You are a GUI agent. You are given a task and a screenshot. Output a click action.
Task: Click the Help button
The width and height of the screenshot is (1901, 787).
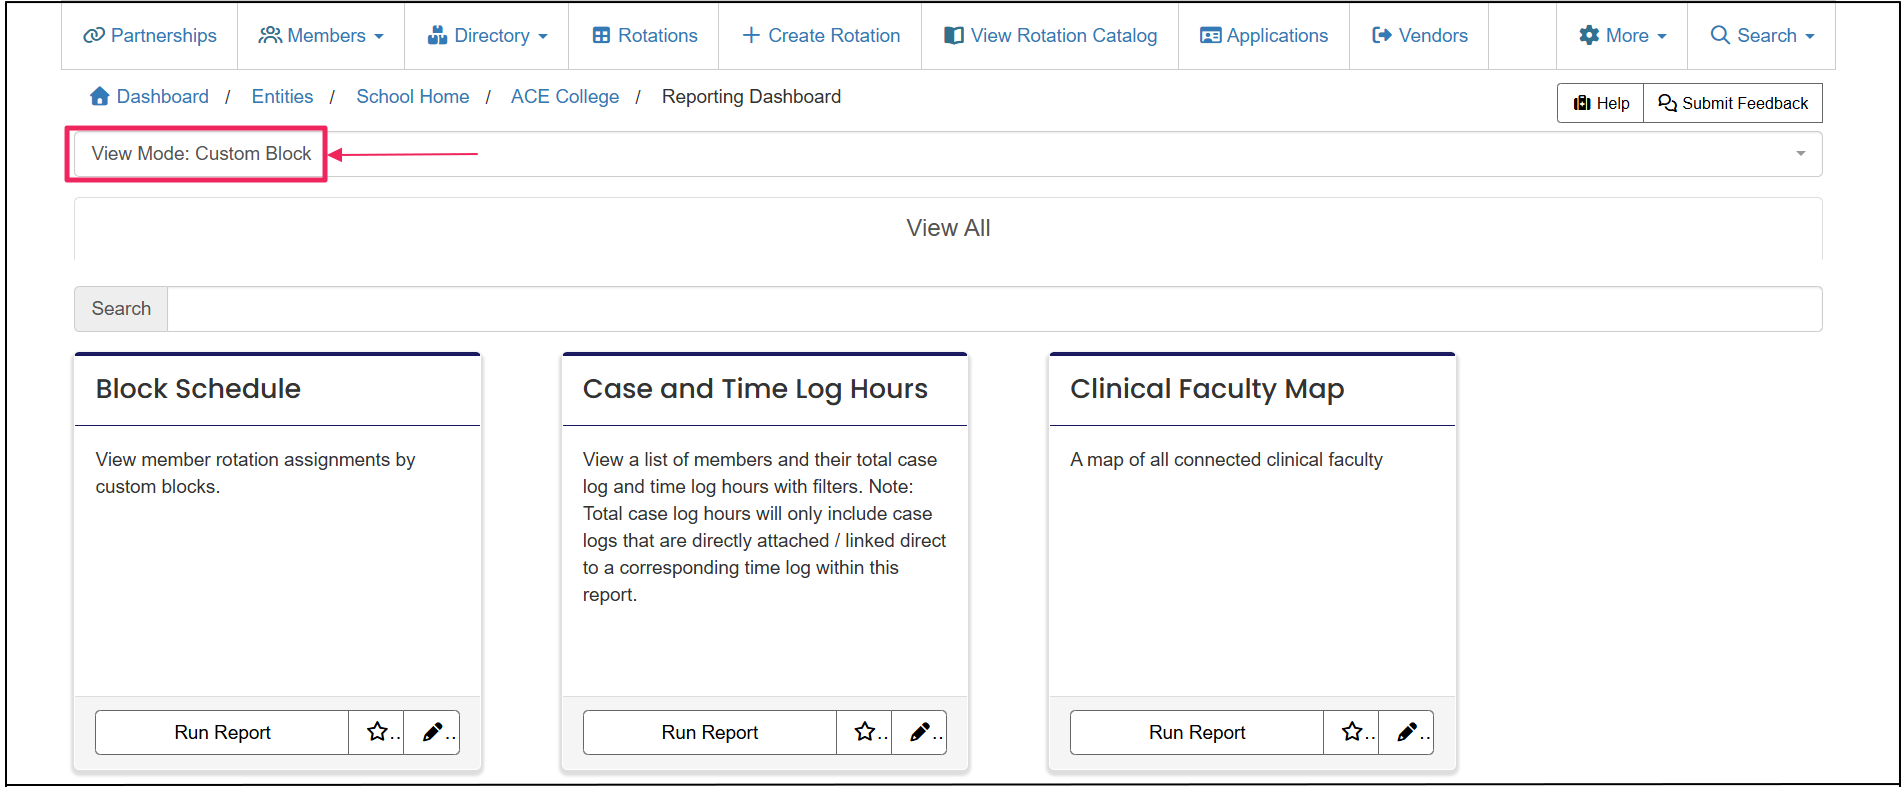tap(1601, 103)
